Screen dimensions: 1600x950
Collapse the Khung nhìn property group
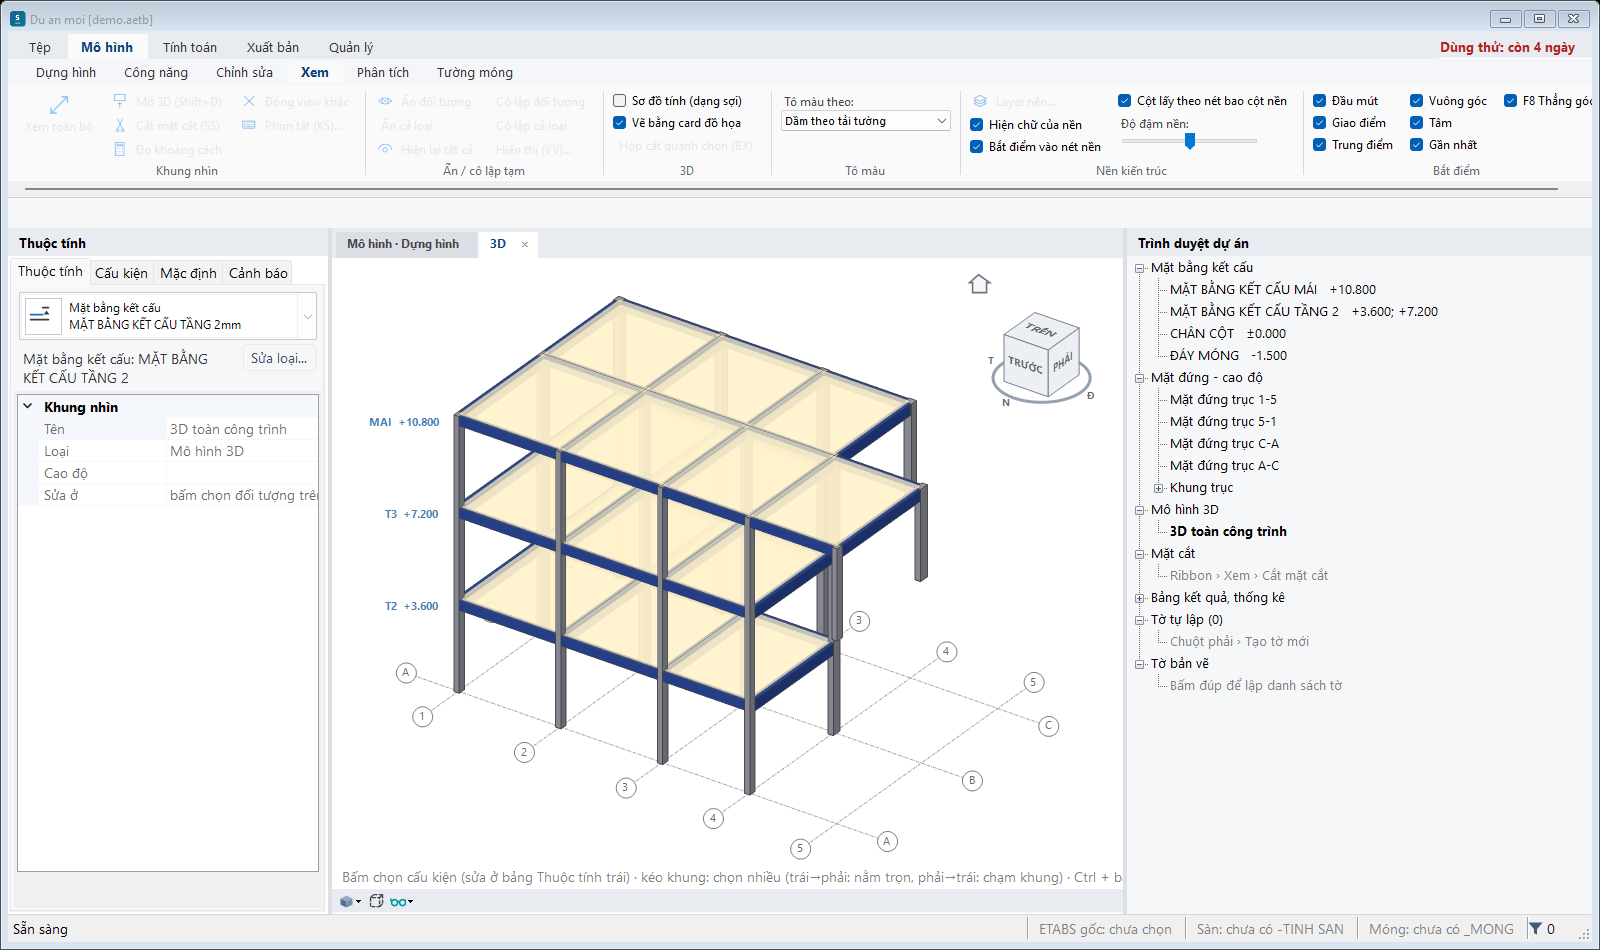27,407
